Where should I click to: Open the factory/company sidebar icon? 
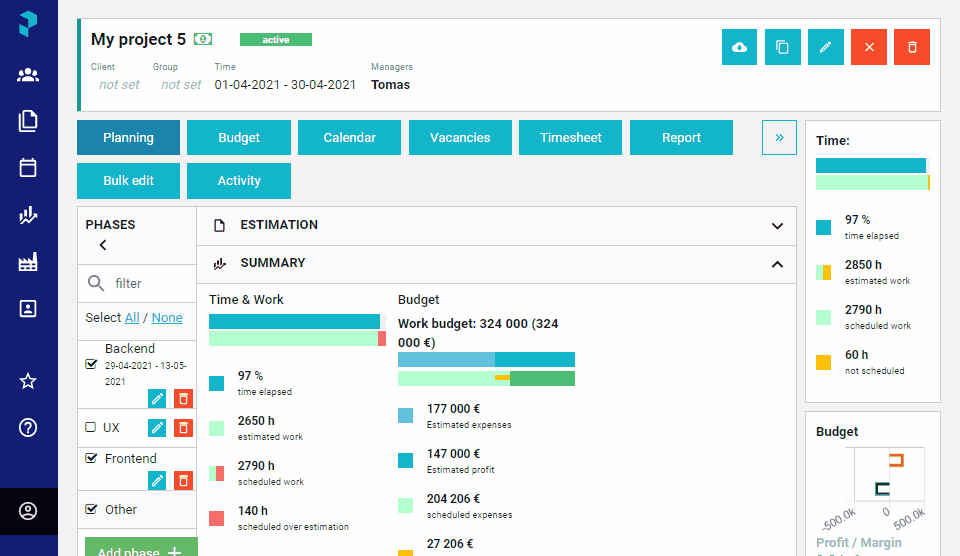coord(28,262)
